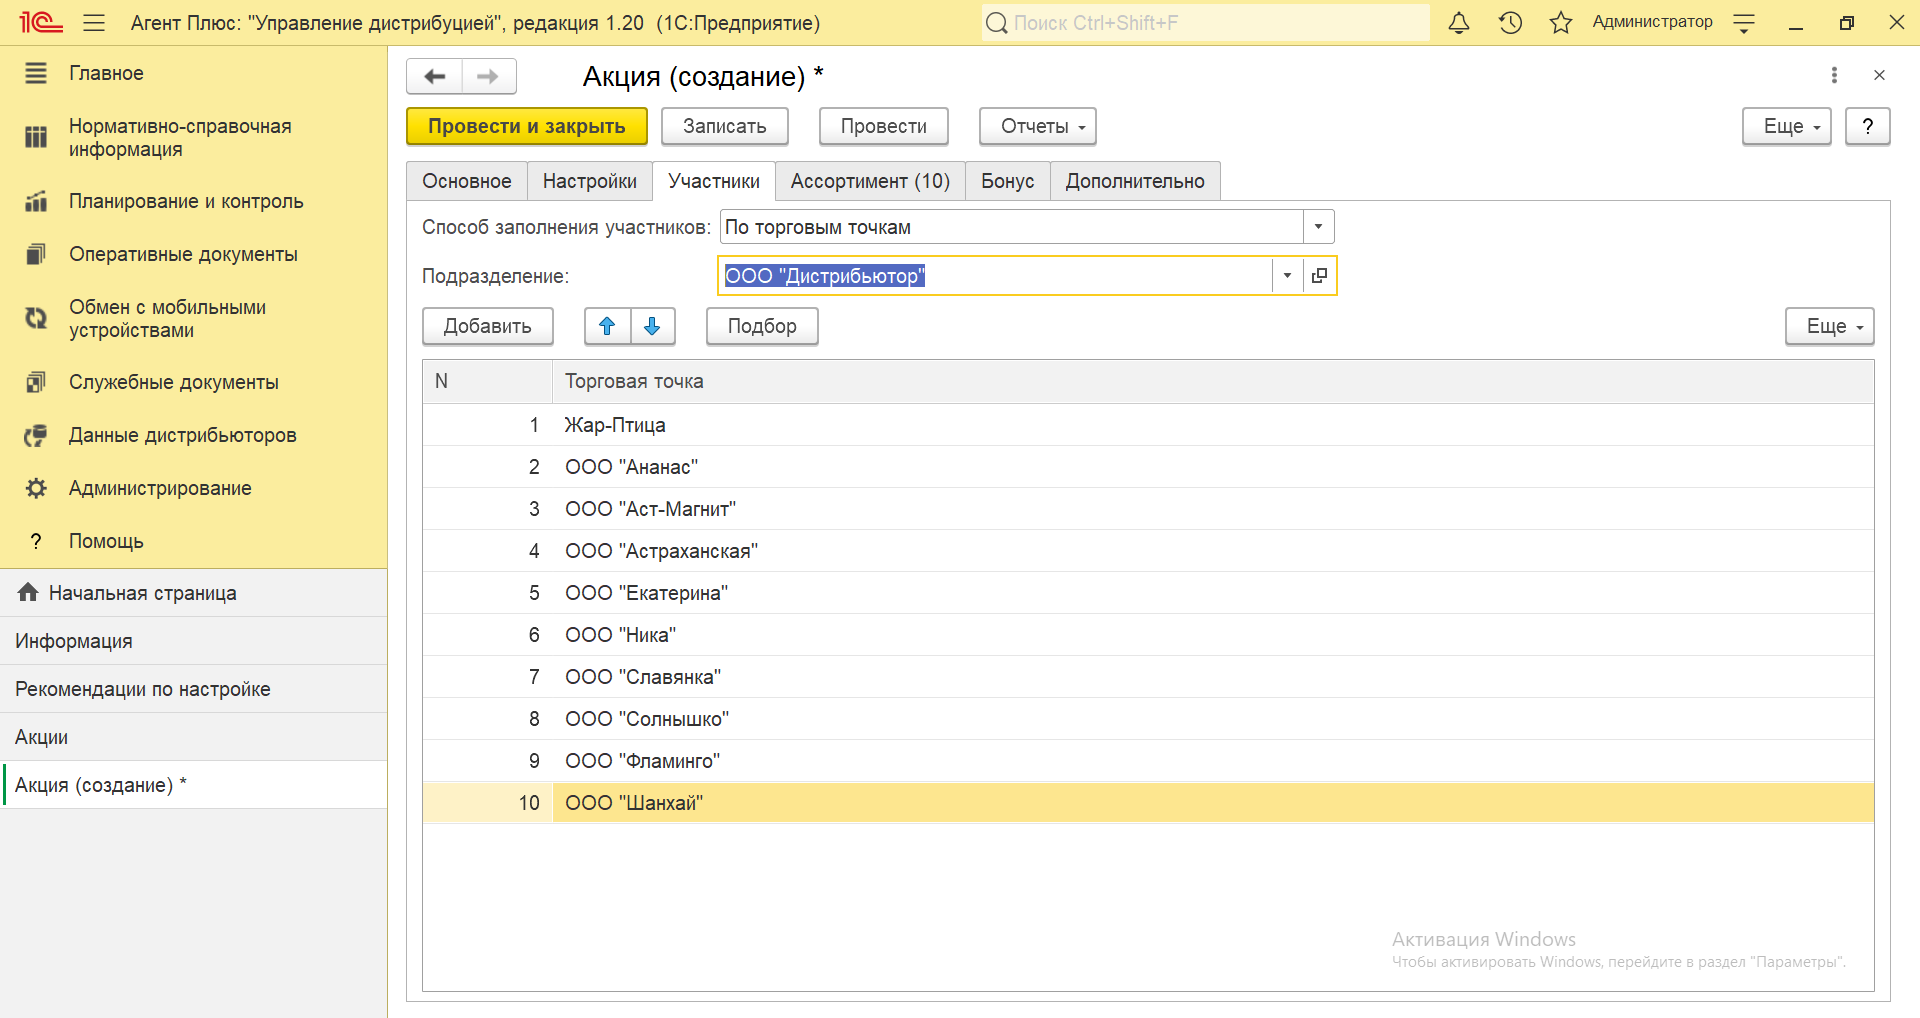Expand the Подразделение dropdown arrow

1287,276
